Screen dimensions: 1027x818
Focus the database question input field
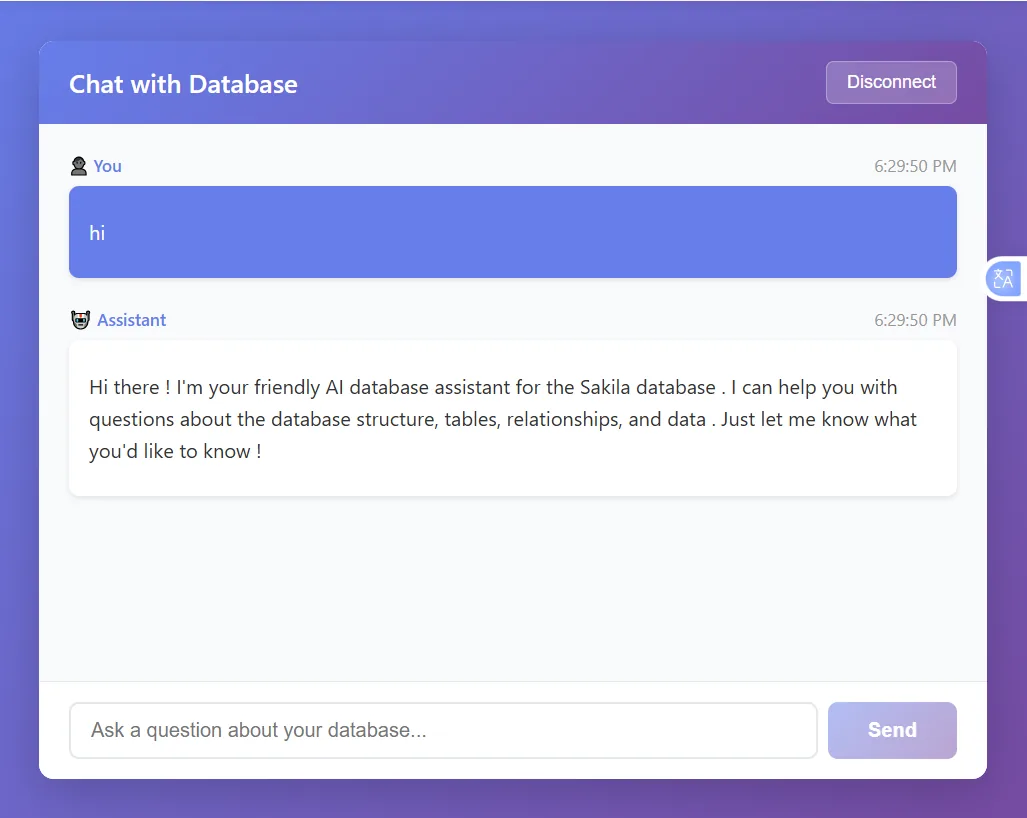pos(443,730)
